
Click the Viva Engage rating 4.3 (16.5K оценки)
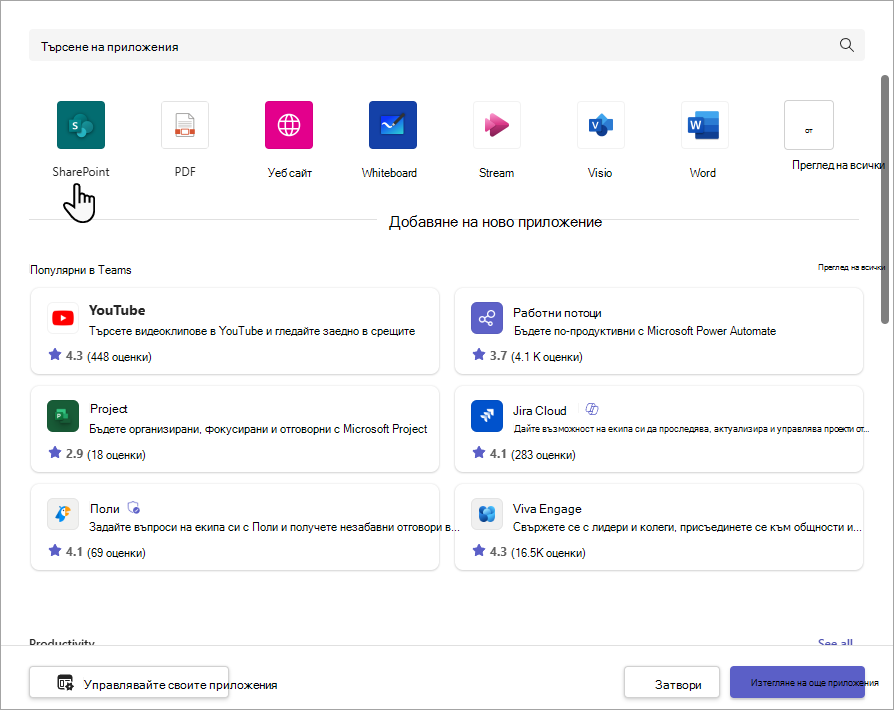[x=529, y=552]
